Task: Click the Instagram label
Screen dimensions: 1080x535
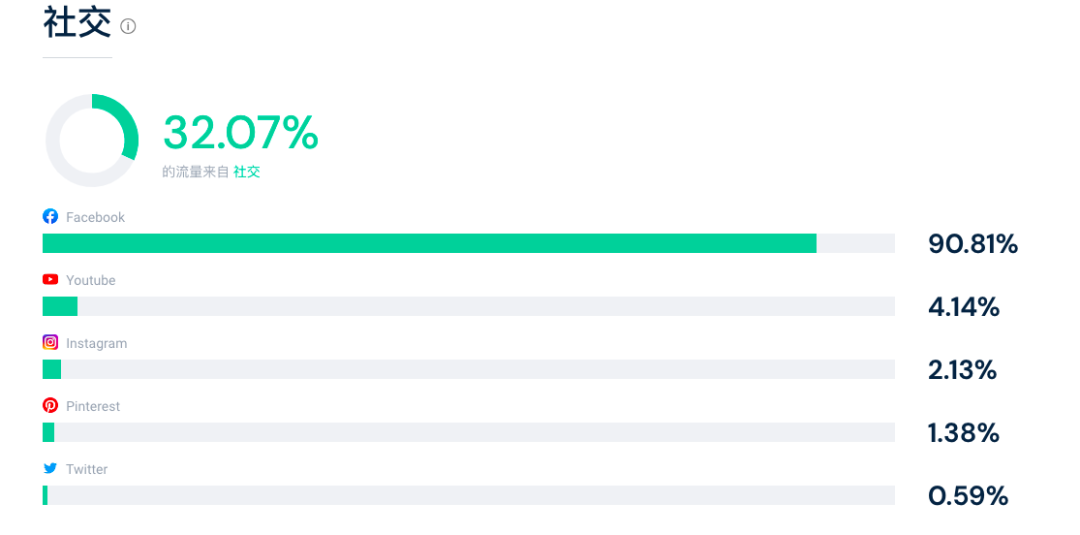Action: pyautogui.click(x=96, y=344)
